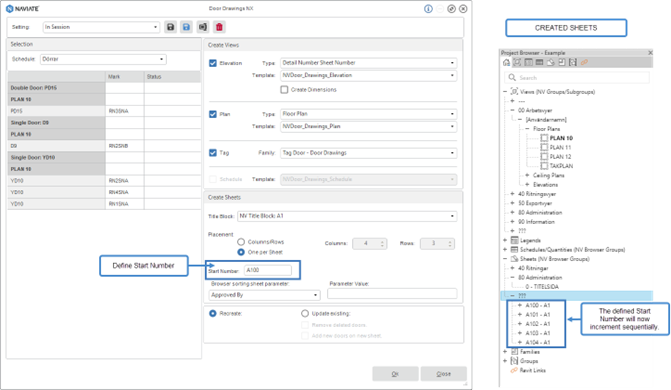The height and width of the screenshot is (390, 671).
Task: Uncheck the Elevation checkbox
Action: [213, 63]
